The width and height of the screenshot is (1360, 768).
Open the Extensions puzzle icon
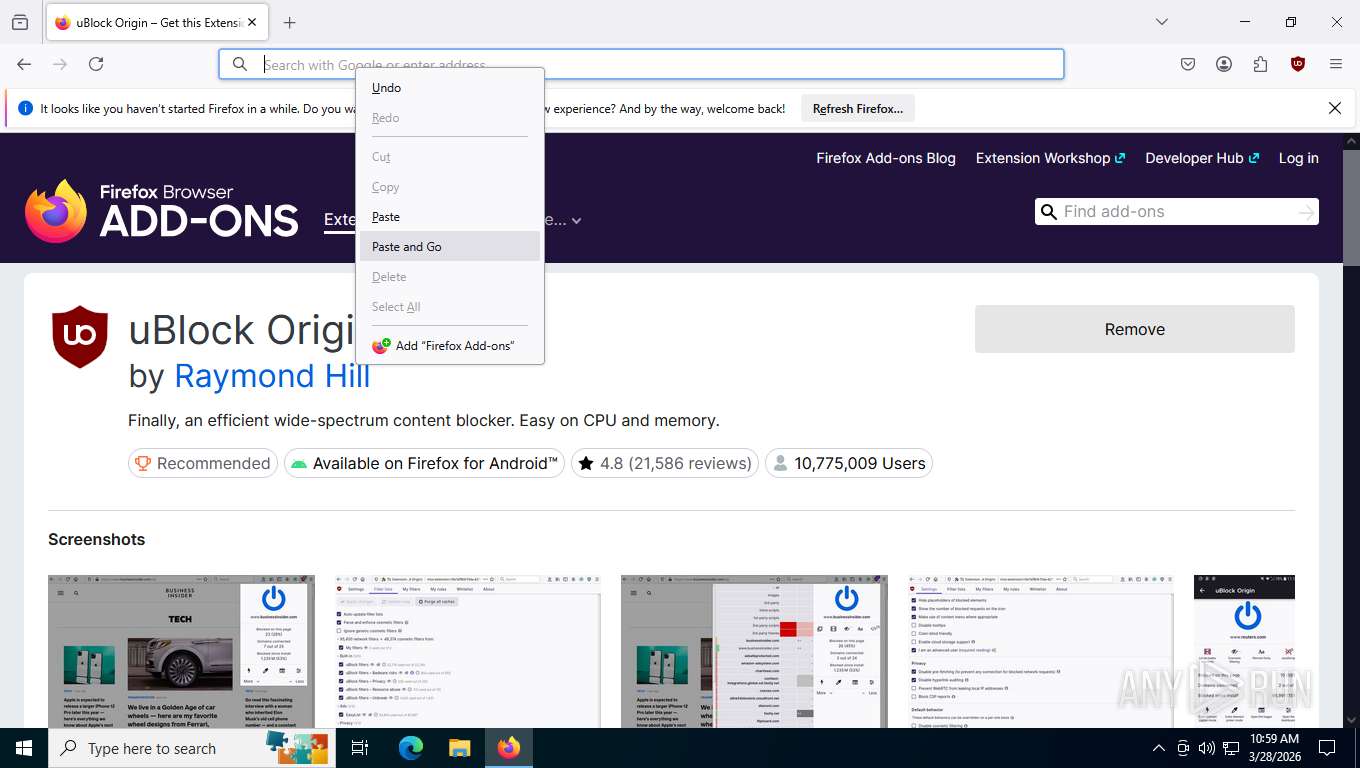(x=1260, y=64)
